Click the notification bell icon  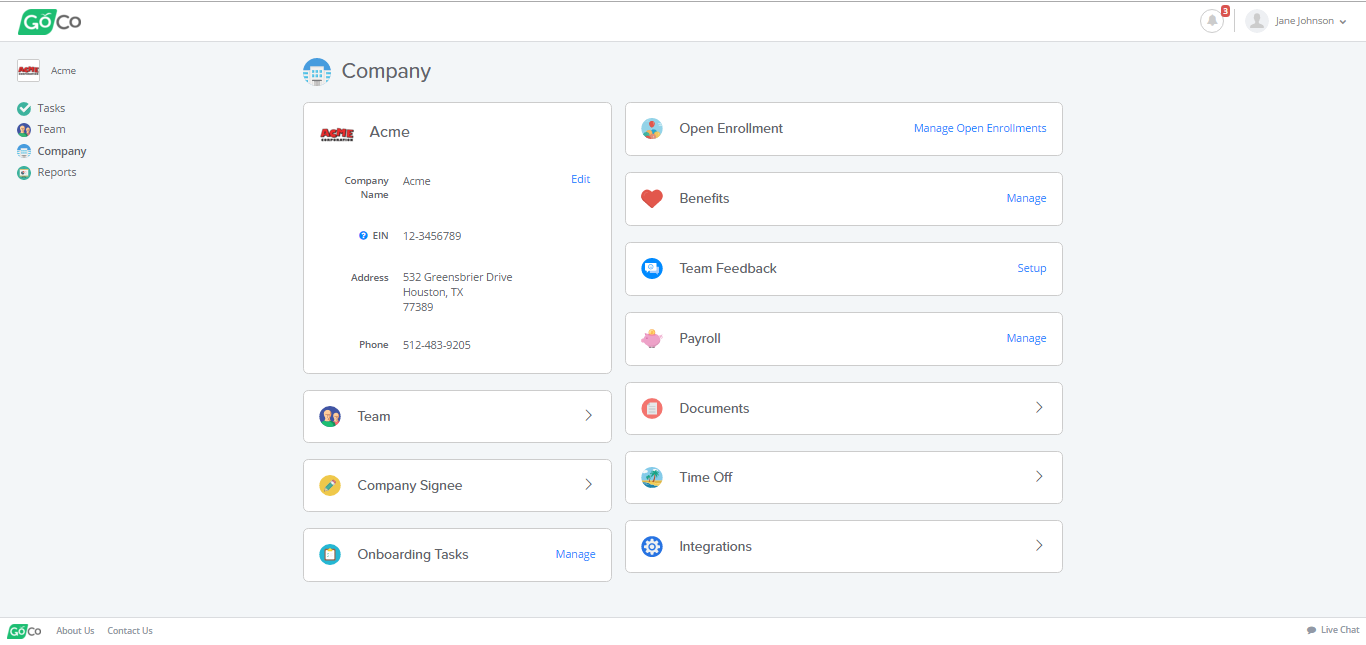(1211, 21)
